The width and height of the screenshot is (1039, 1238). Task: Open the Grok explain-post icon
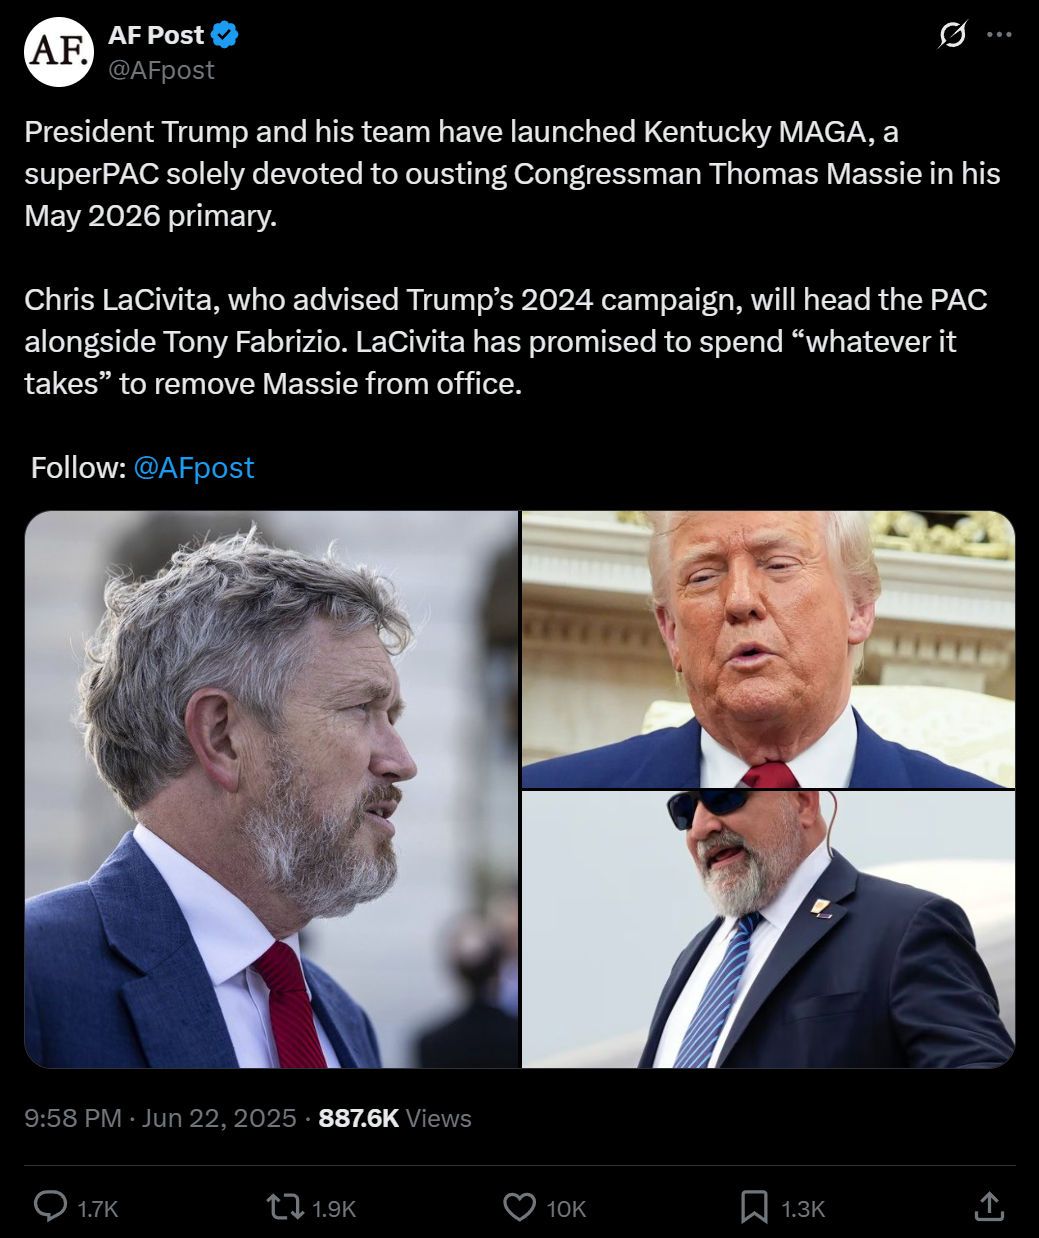point(953,35)
